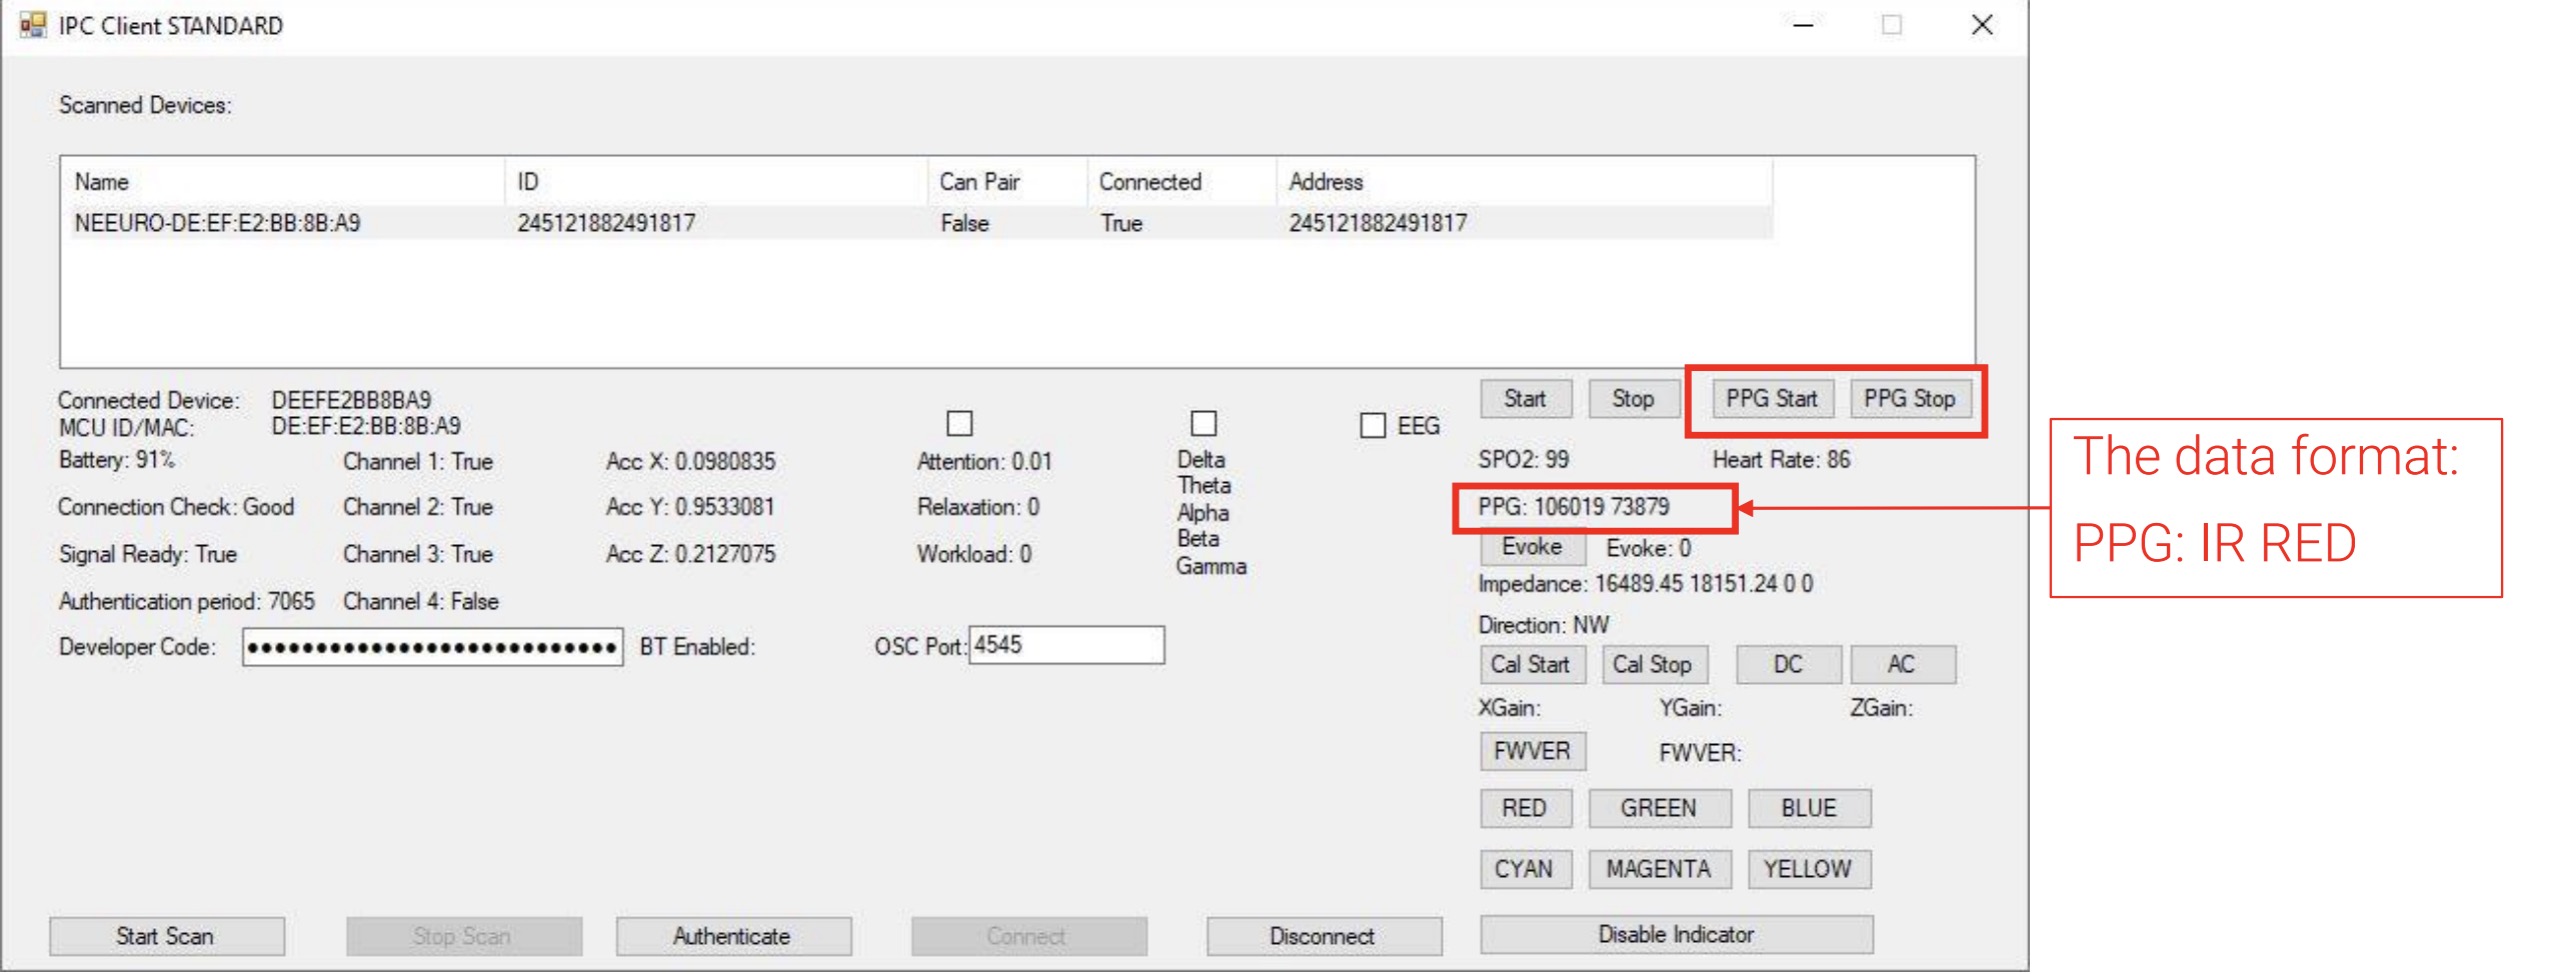2552x974 pixels.
Task: End calibration with Cal Stop
Action: tap(1656, 664)
